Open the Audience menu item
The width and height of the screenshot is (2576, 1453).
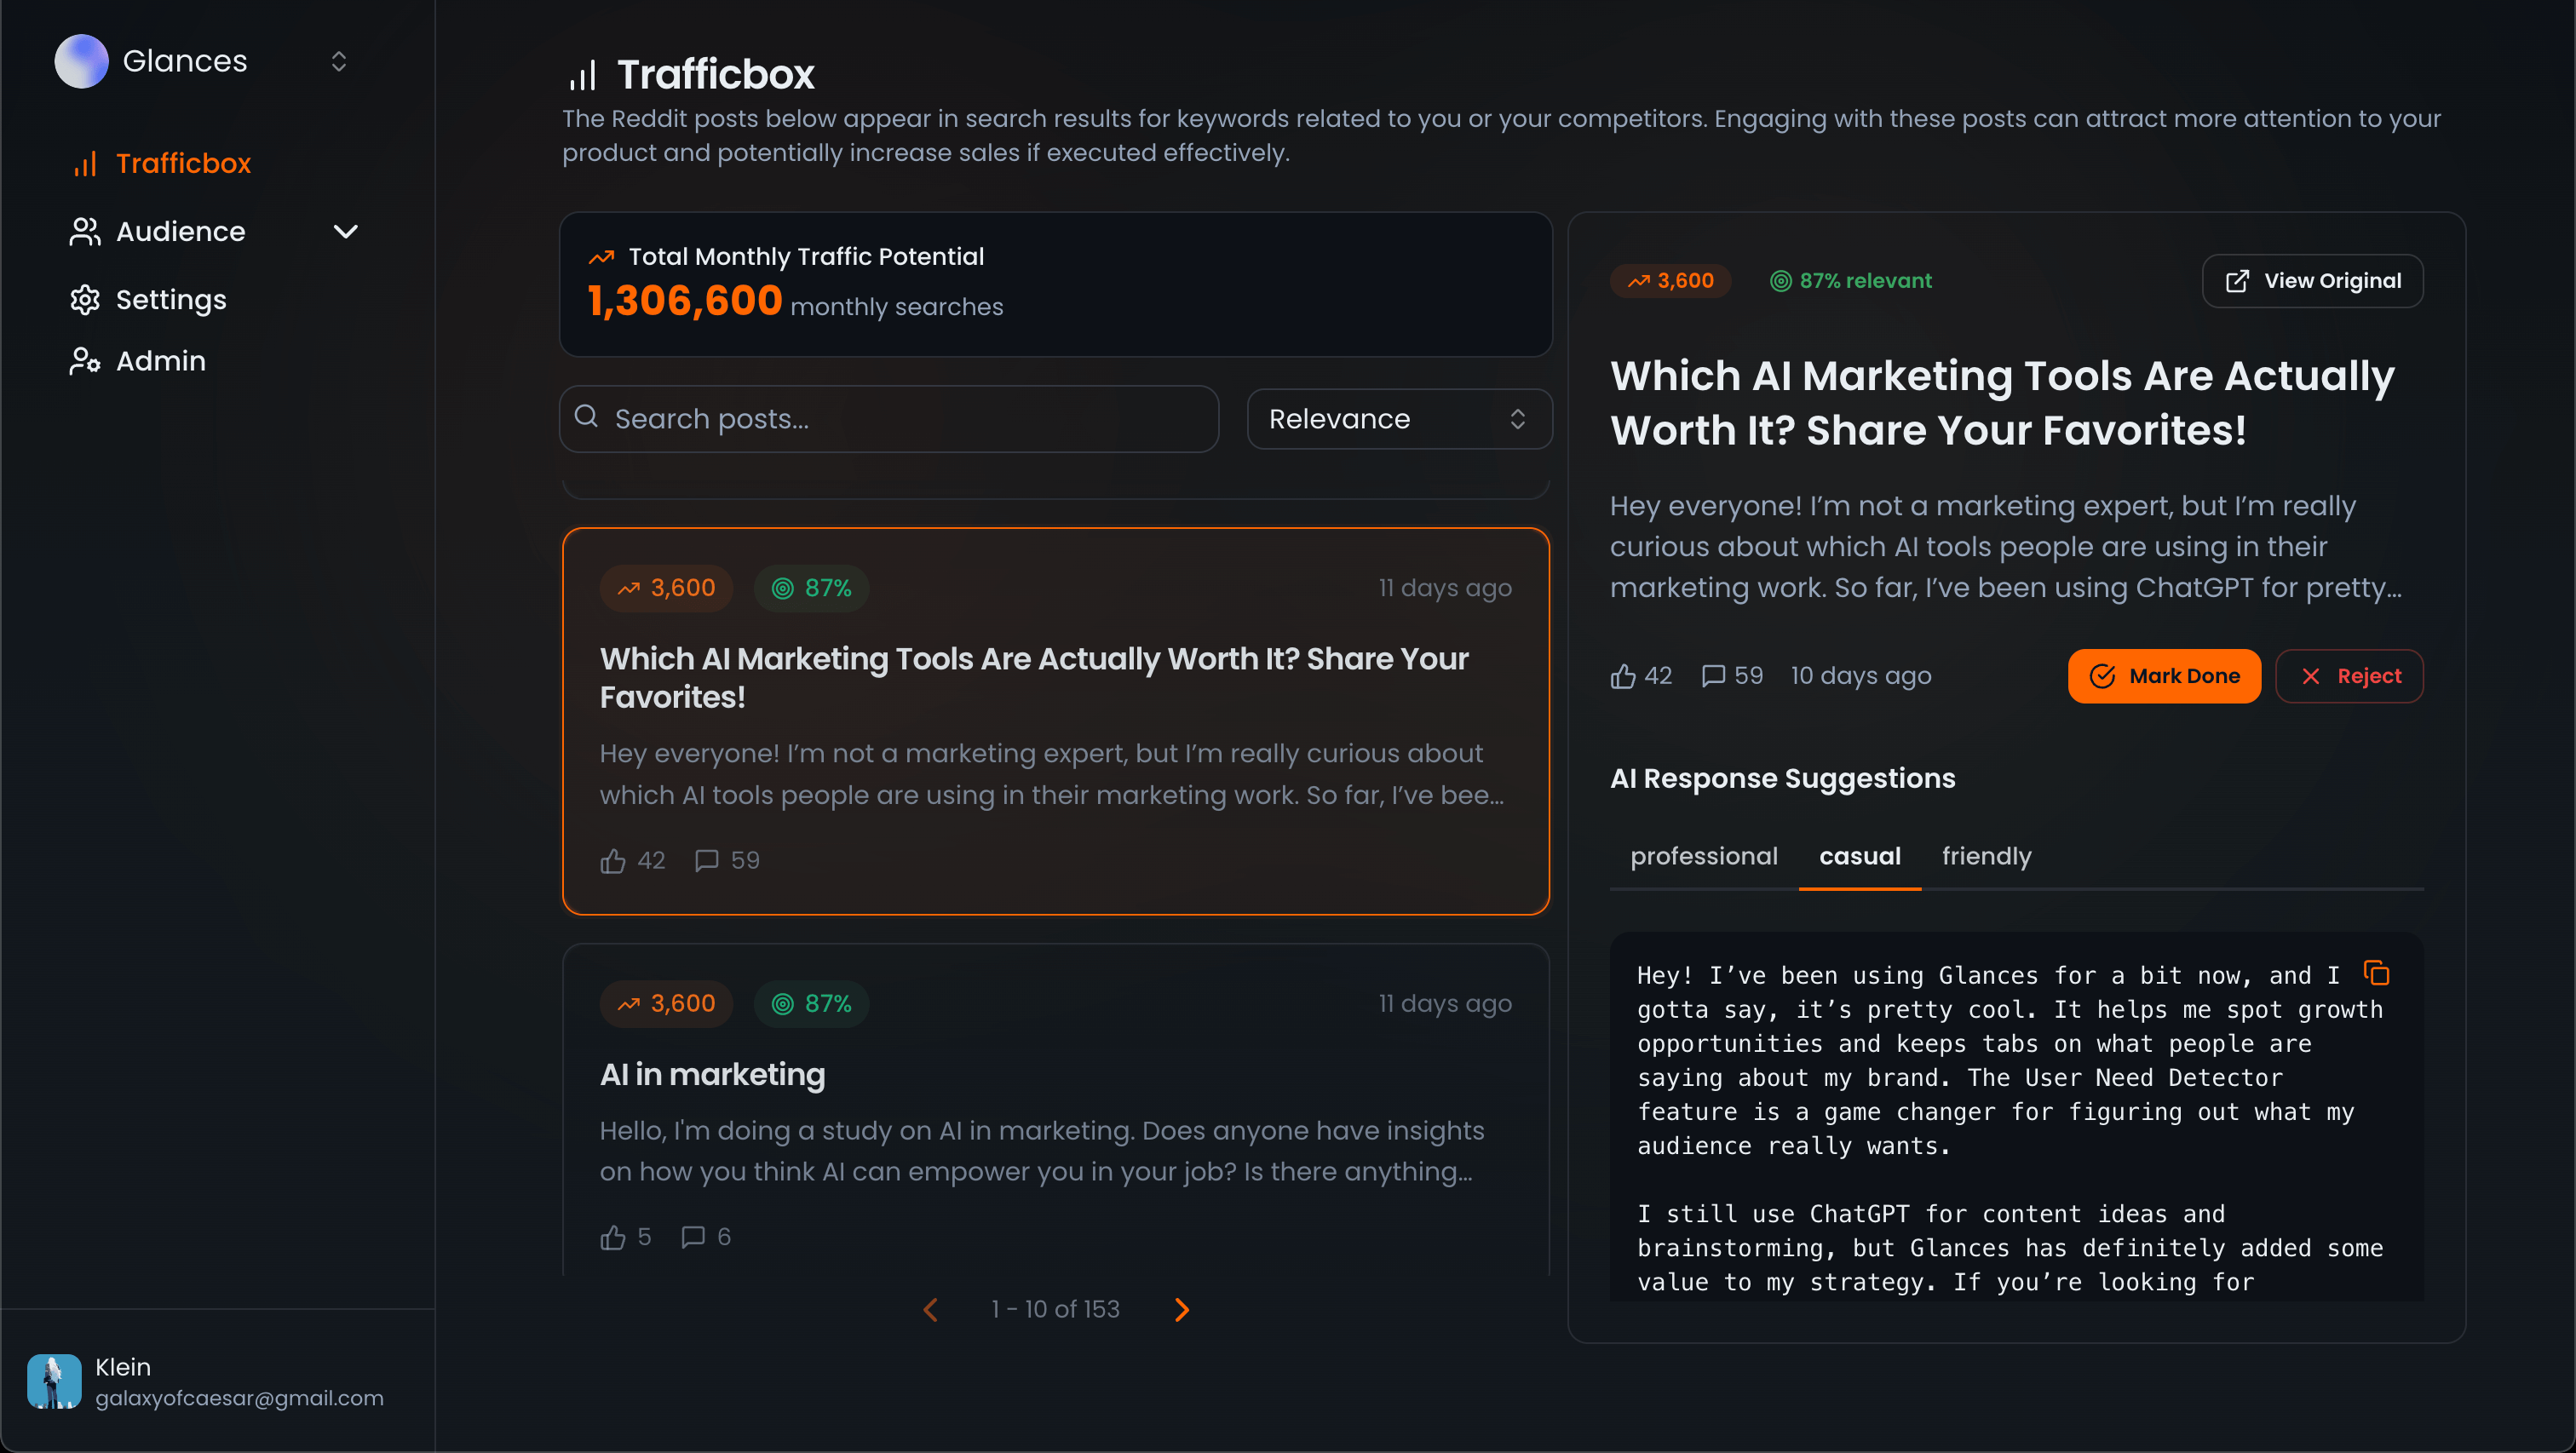point(181,232)
